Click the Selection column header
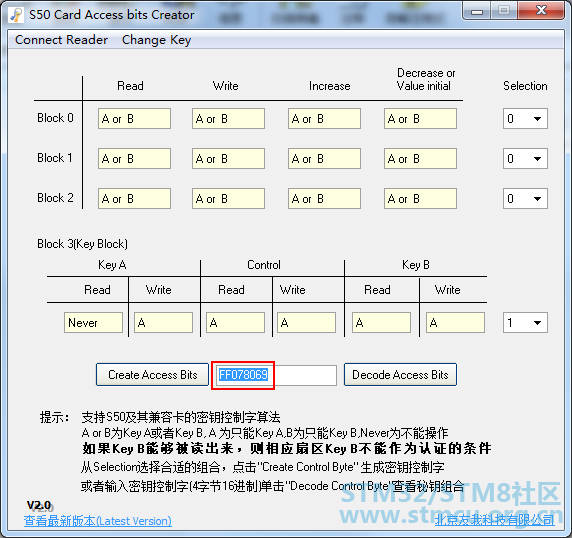The width and height of the screenshot is (572, 538). pyautogui.click(x=525, y=86)
